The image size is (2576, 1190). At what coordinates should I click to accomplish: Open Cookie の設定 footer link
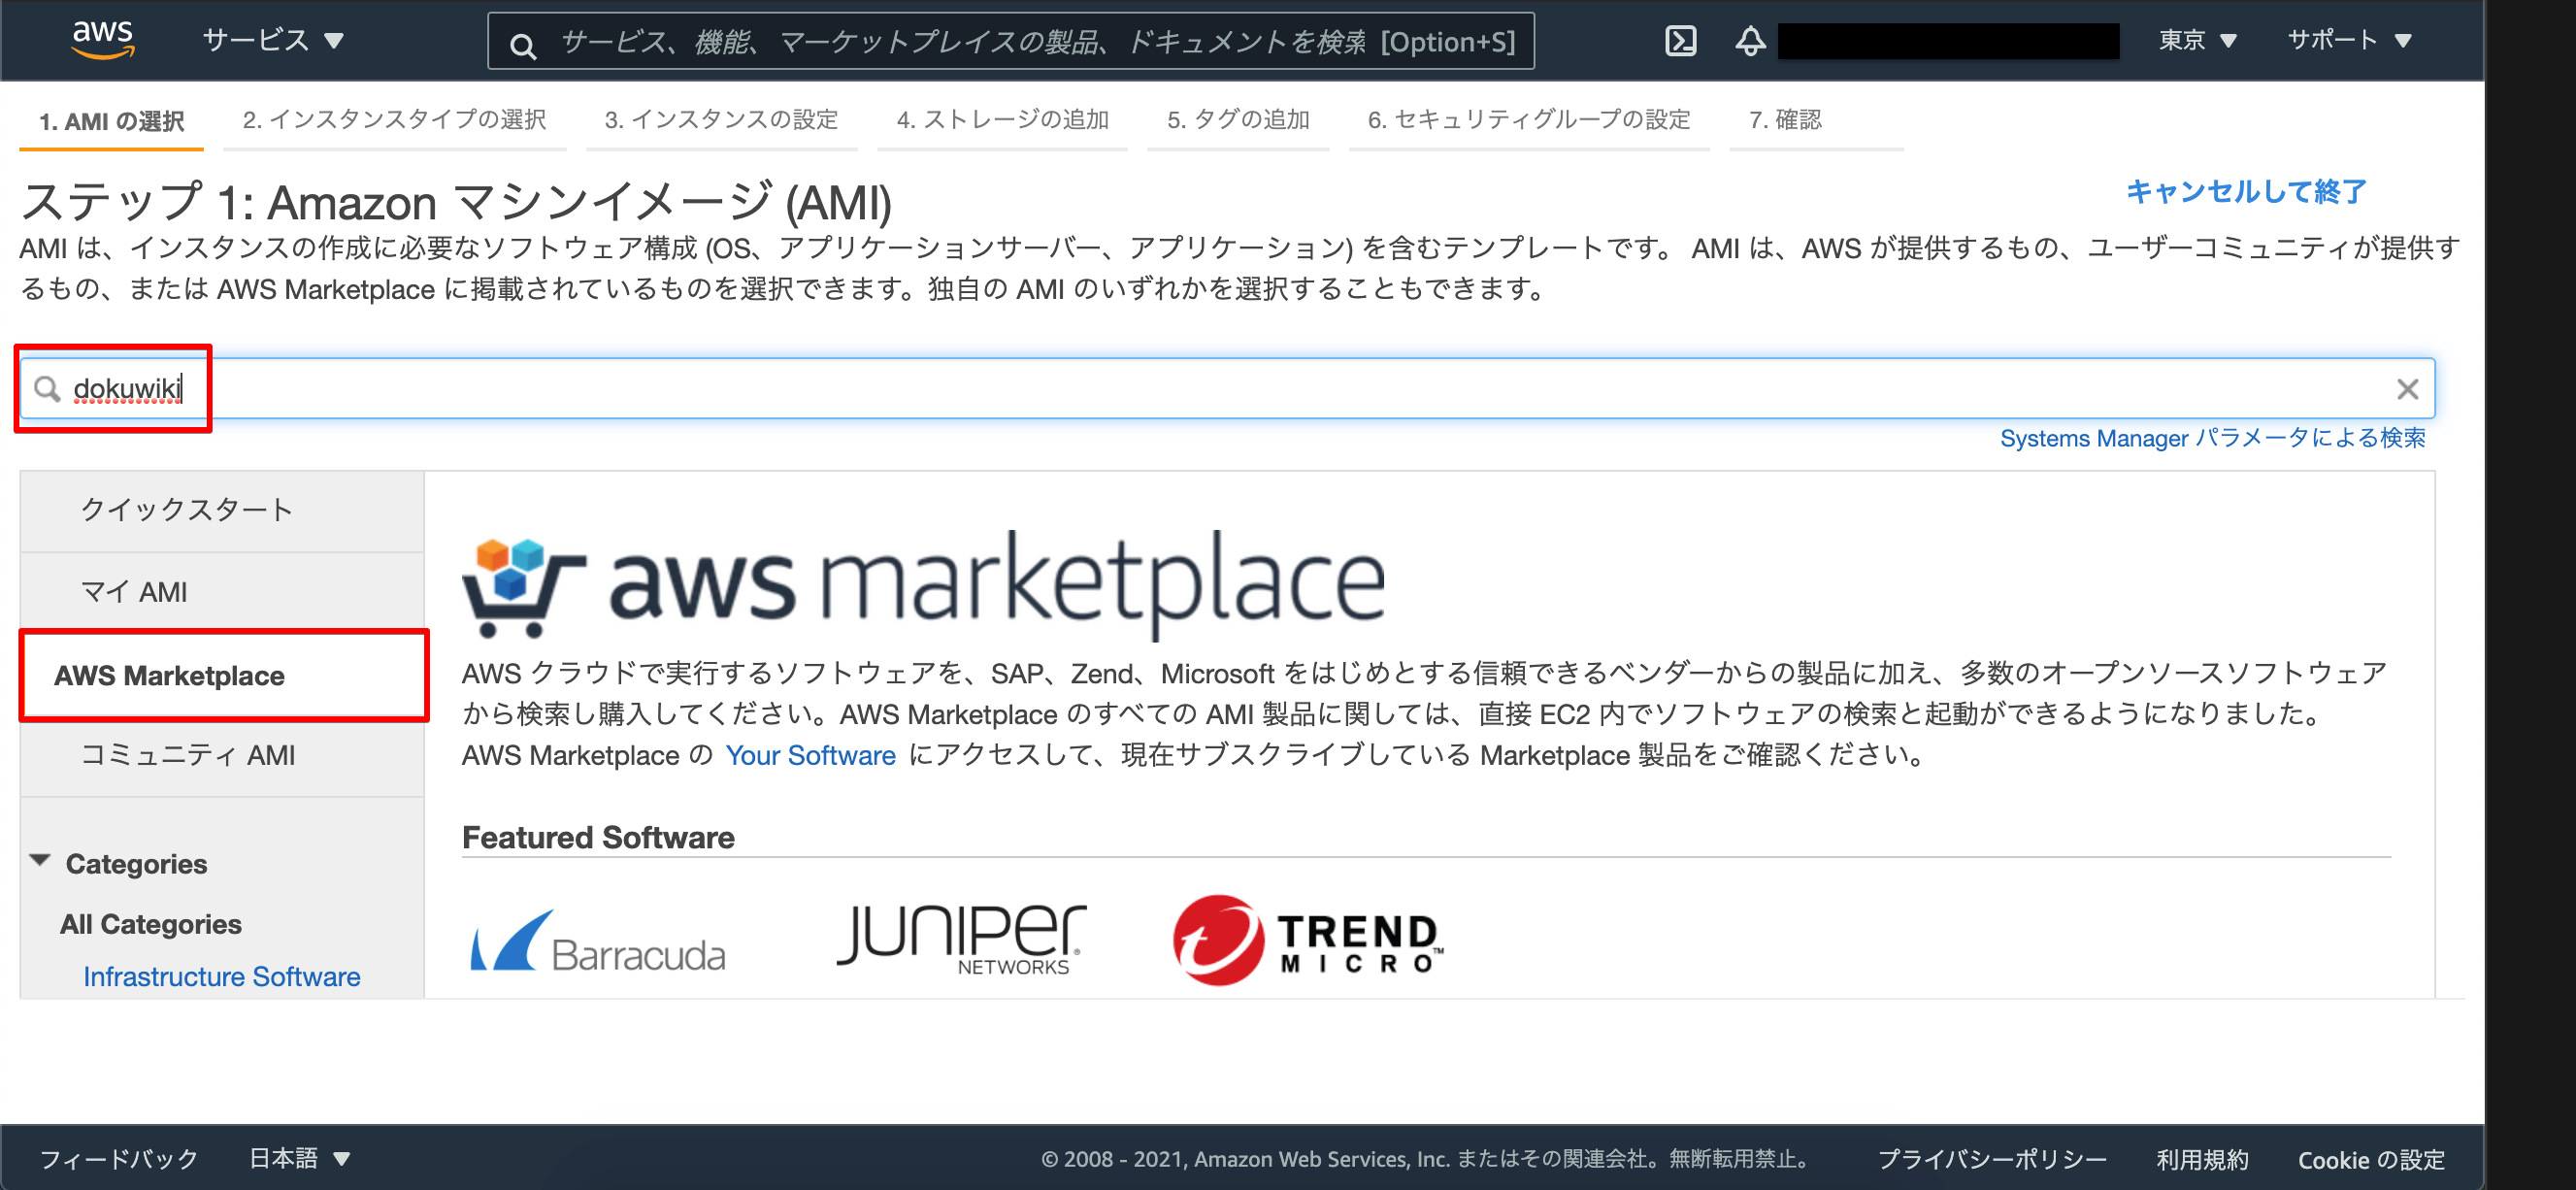coord(2371,1159)
